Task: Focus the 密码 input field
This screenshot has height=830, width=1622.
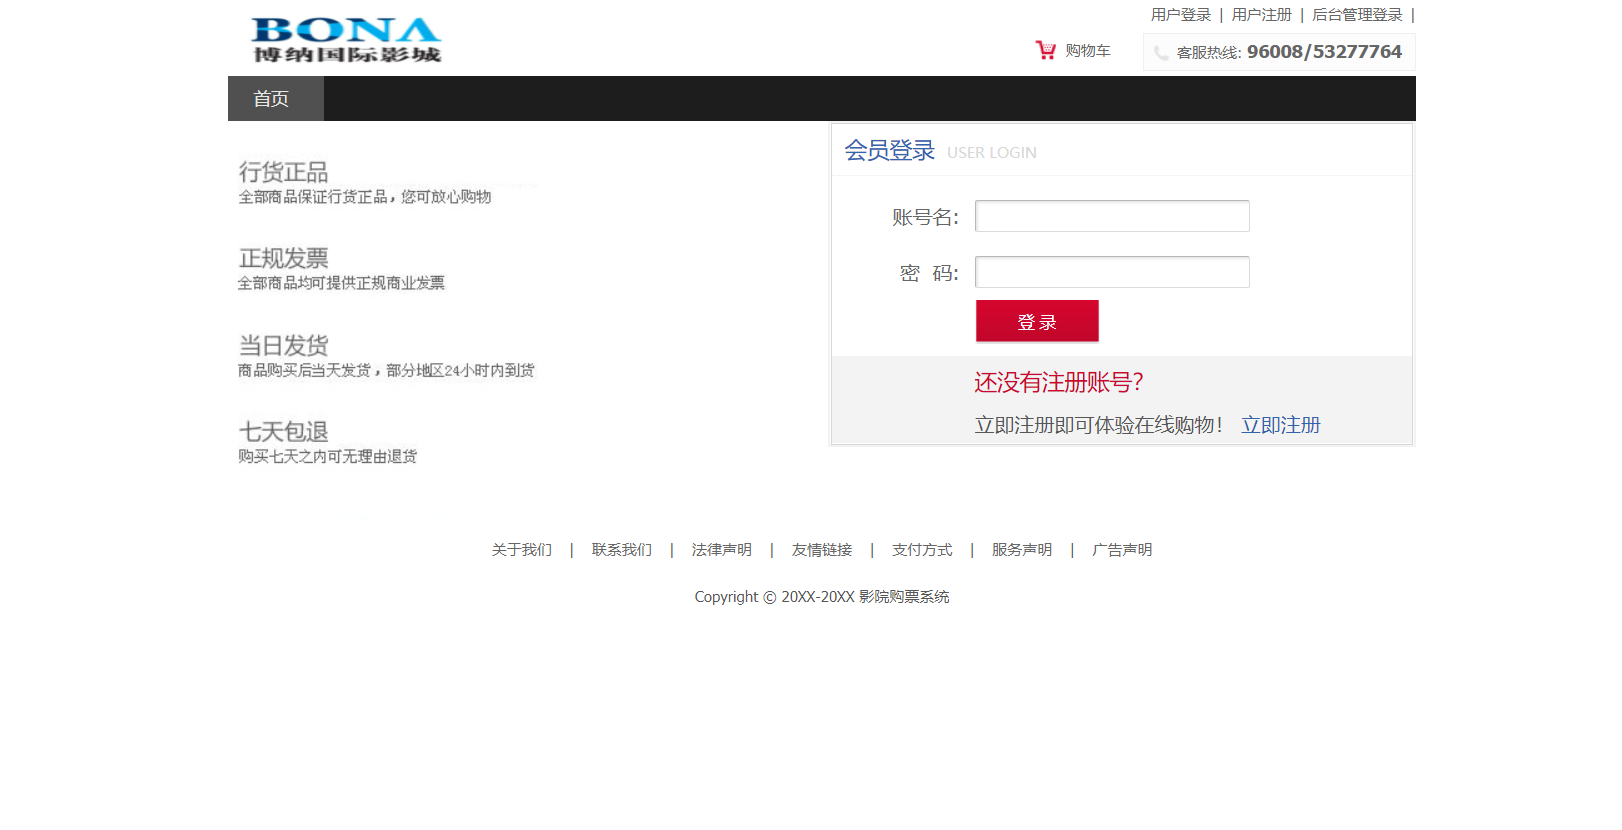Action: point(1112,272)
